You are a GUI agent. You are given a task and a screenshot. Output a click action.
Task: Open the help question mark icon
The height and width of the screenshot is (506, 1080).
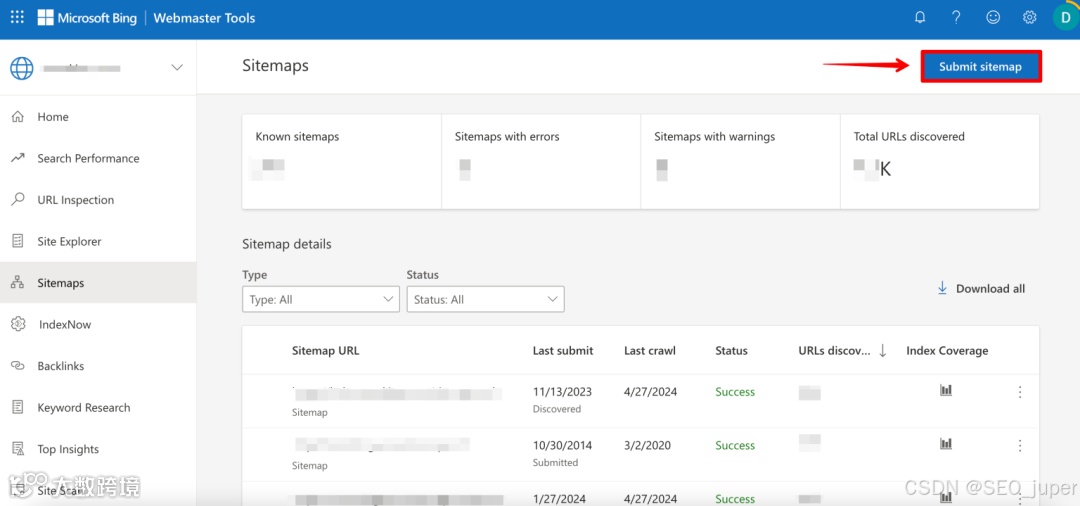[956, 18]
